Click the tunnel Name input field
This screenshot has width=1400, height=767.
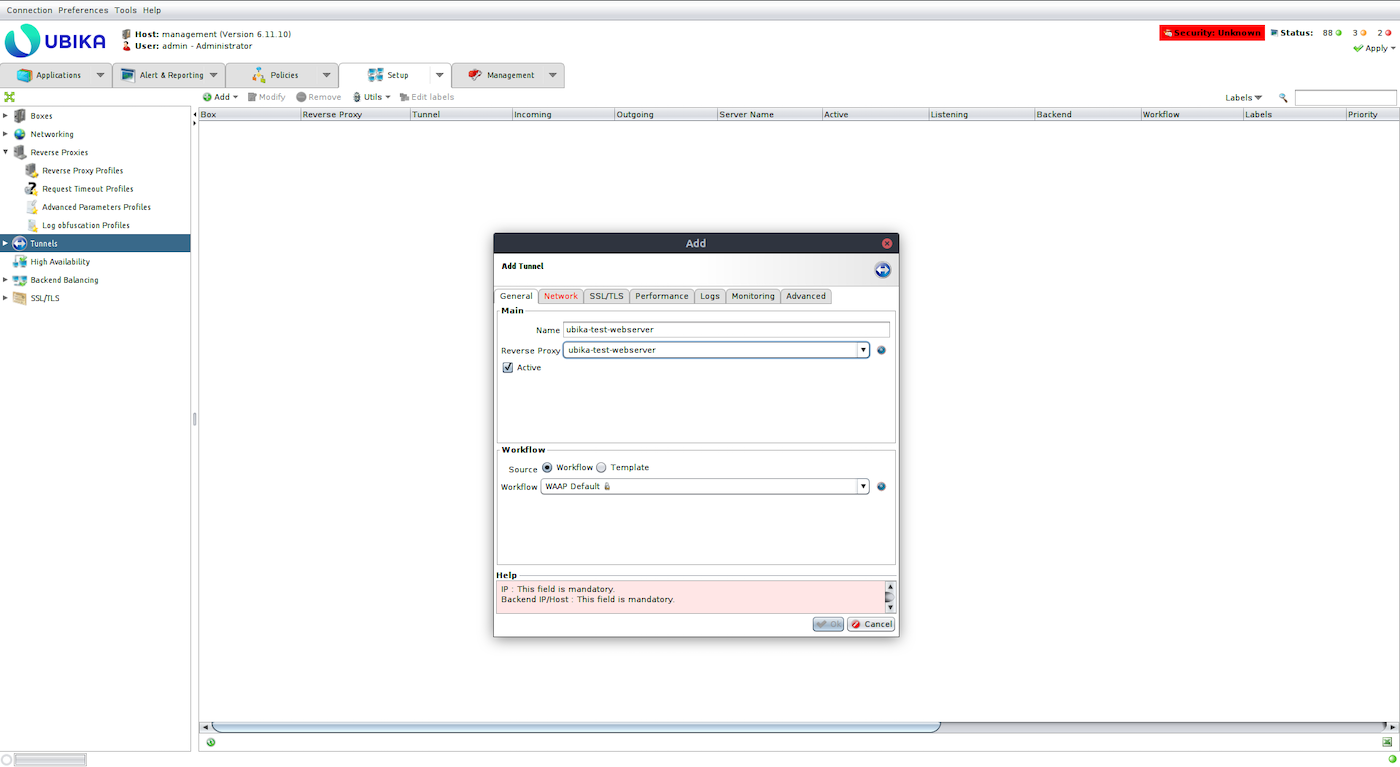[725, 330]
